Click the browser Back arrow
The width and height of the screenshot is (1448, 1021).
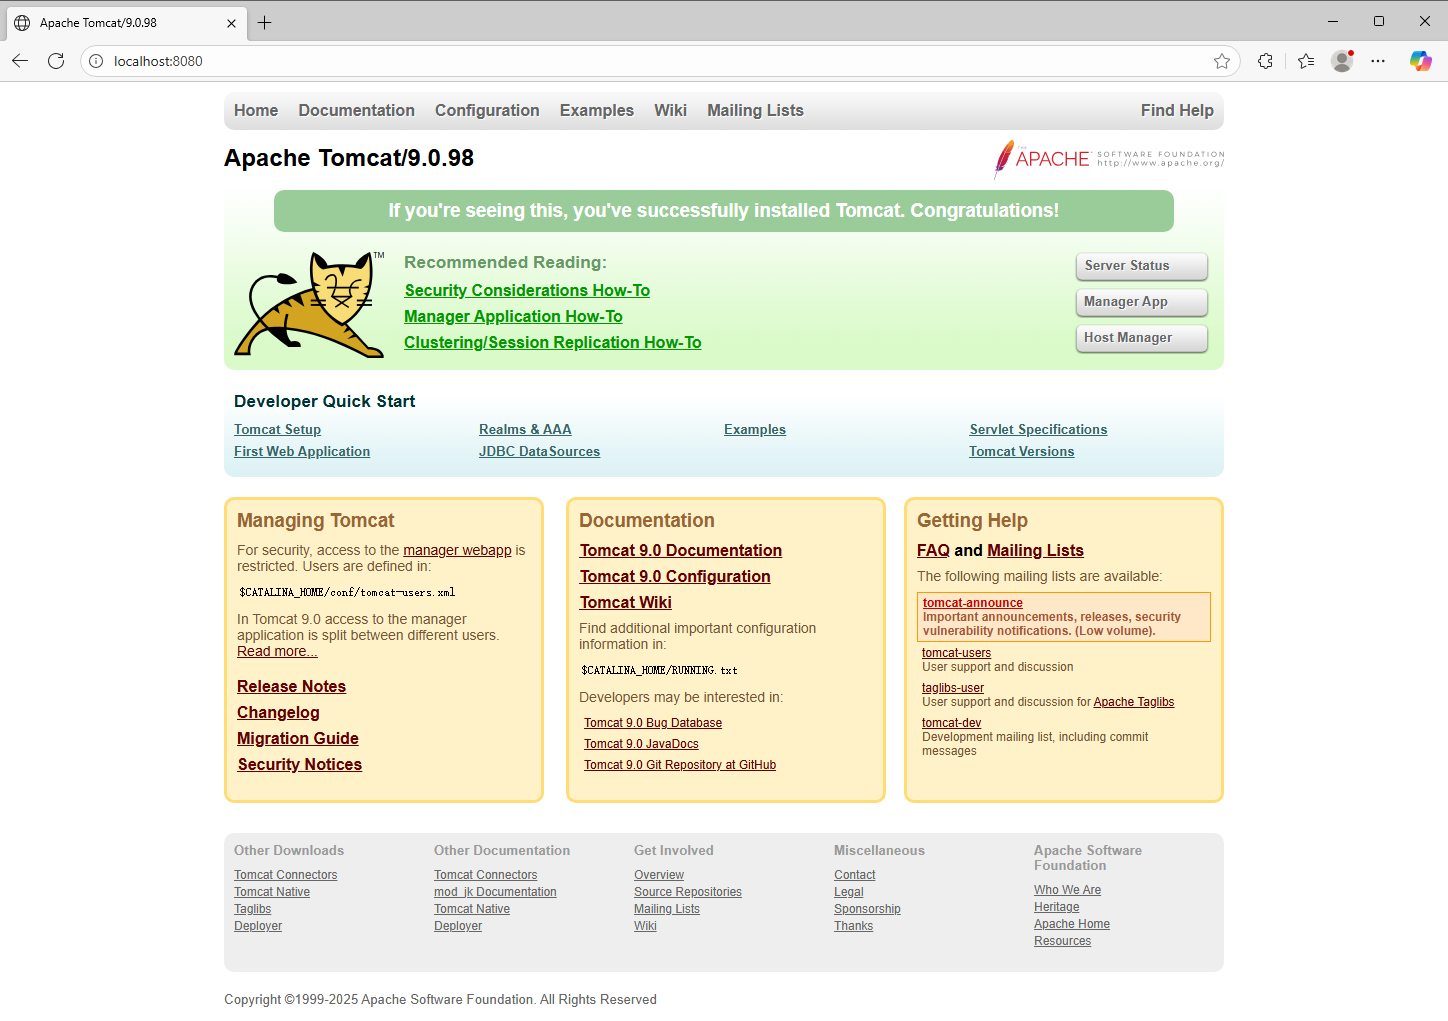click(x=20, y=61)
